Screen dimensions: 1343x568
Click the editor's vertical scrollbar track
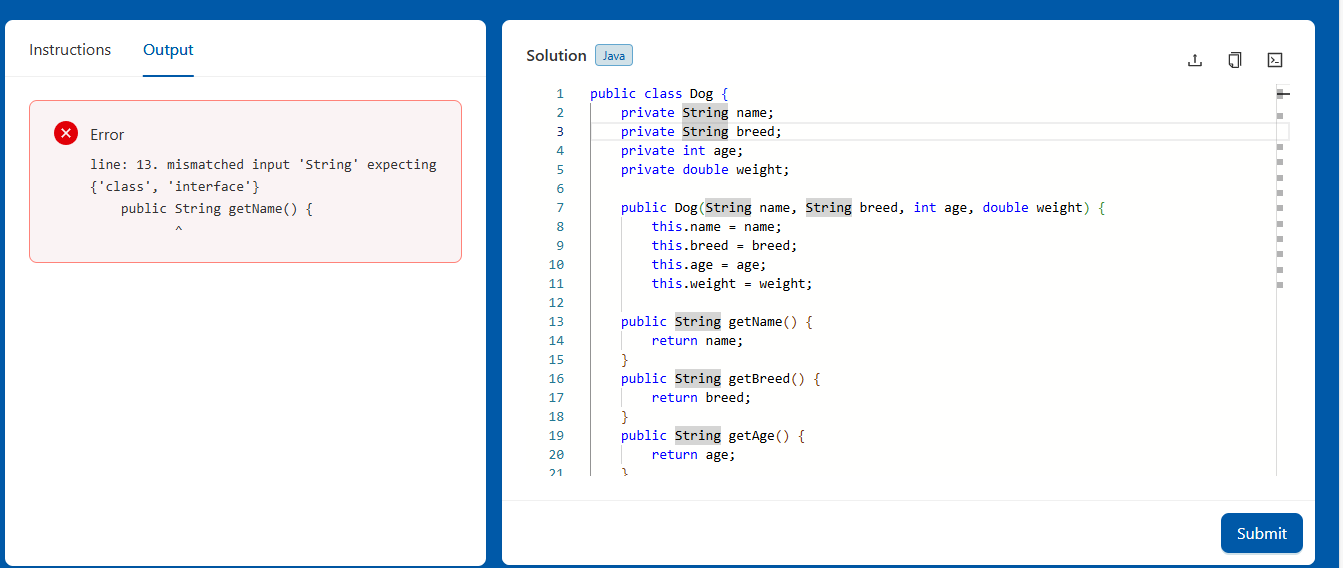pos(1283,280)
